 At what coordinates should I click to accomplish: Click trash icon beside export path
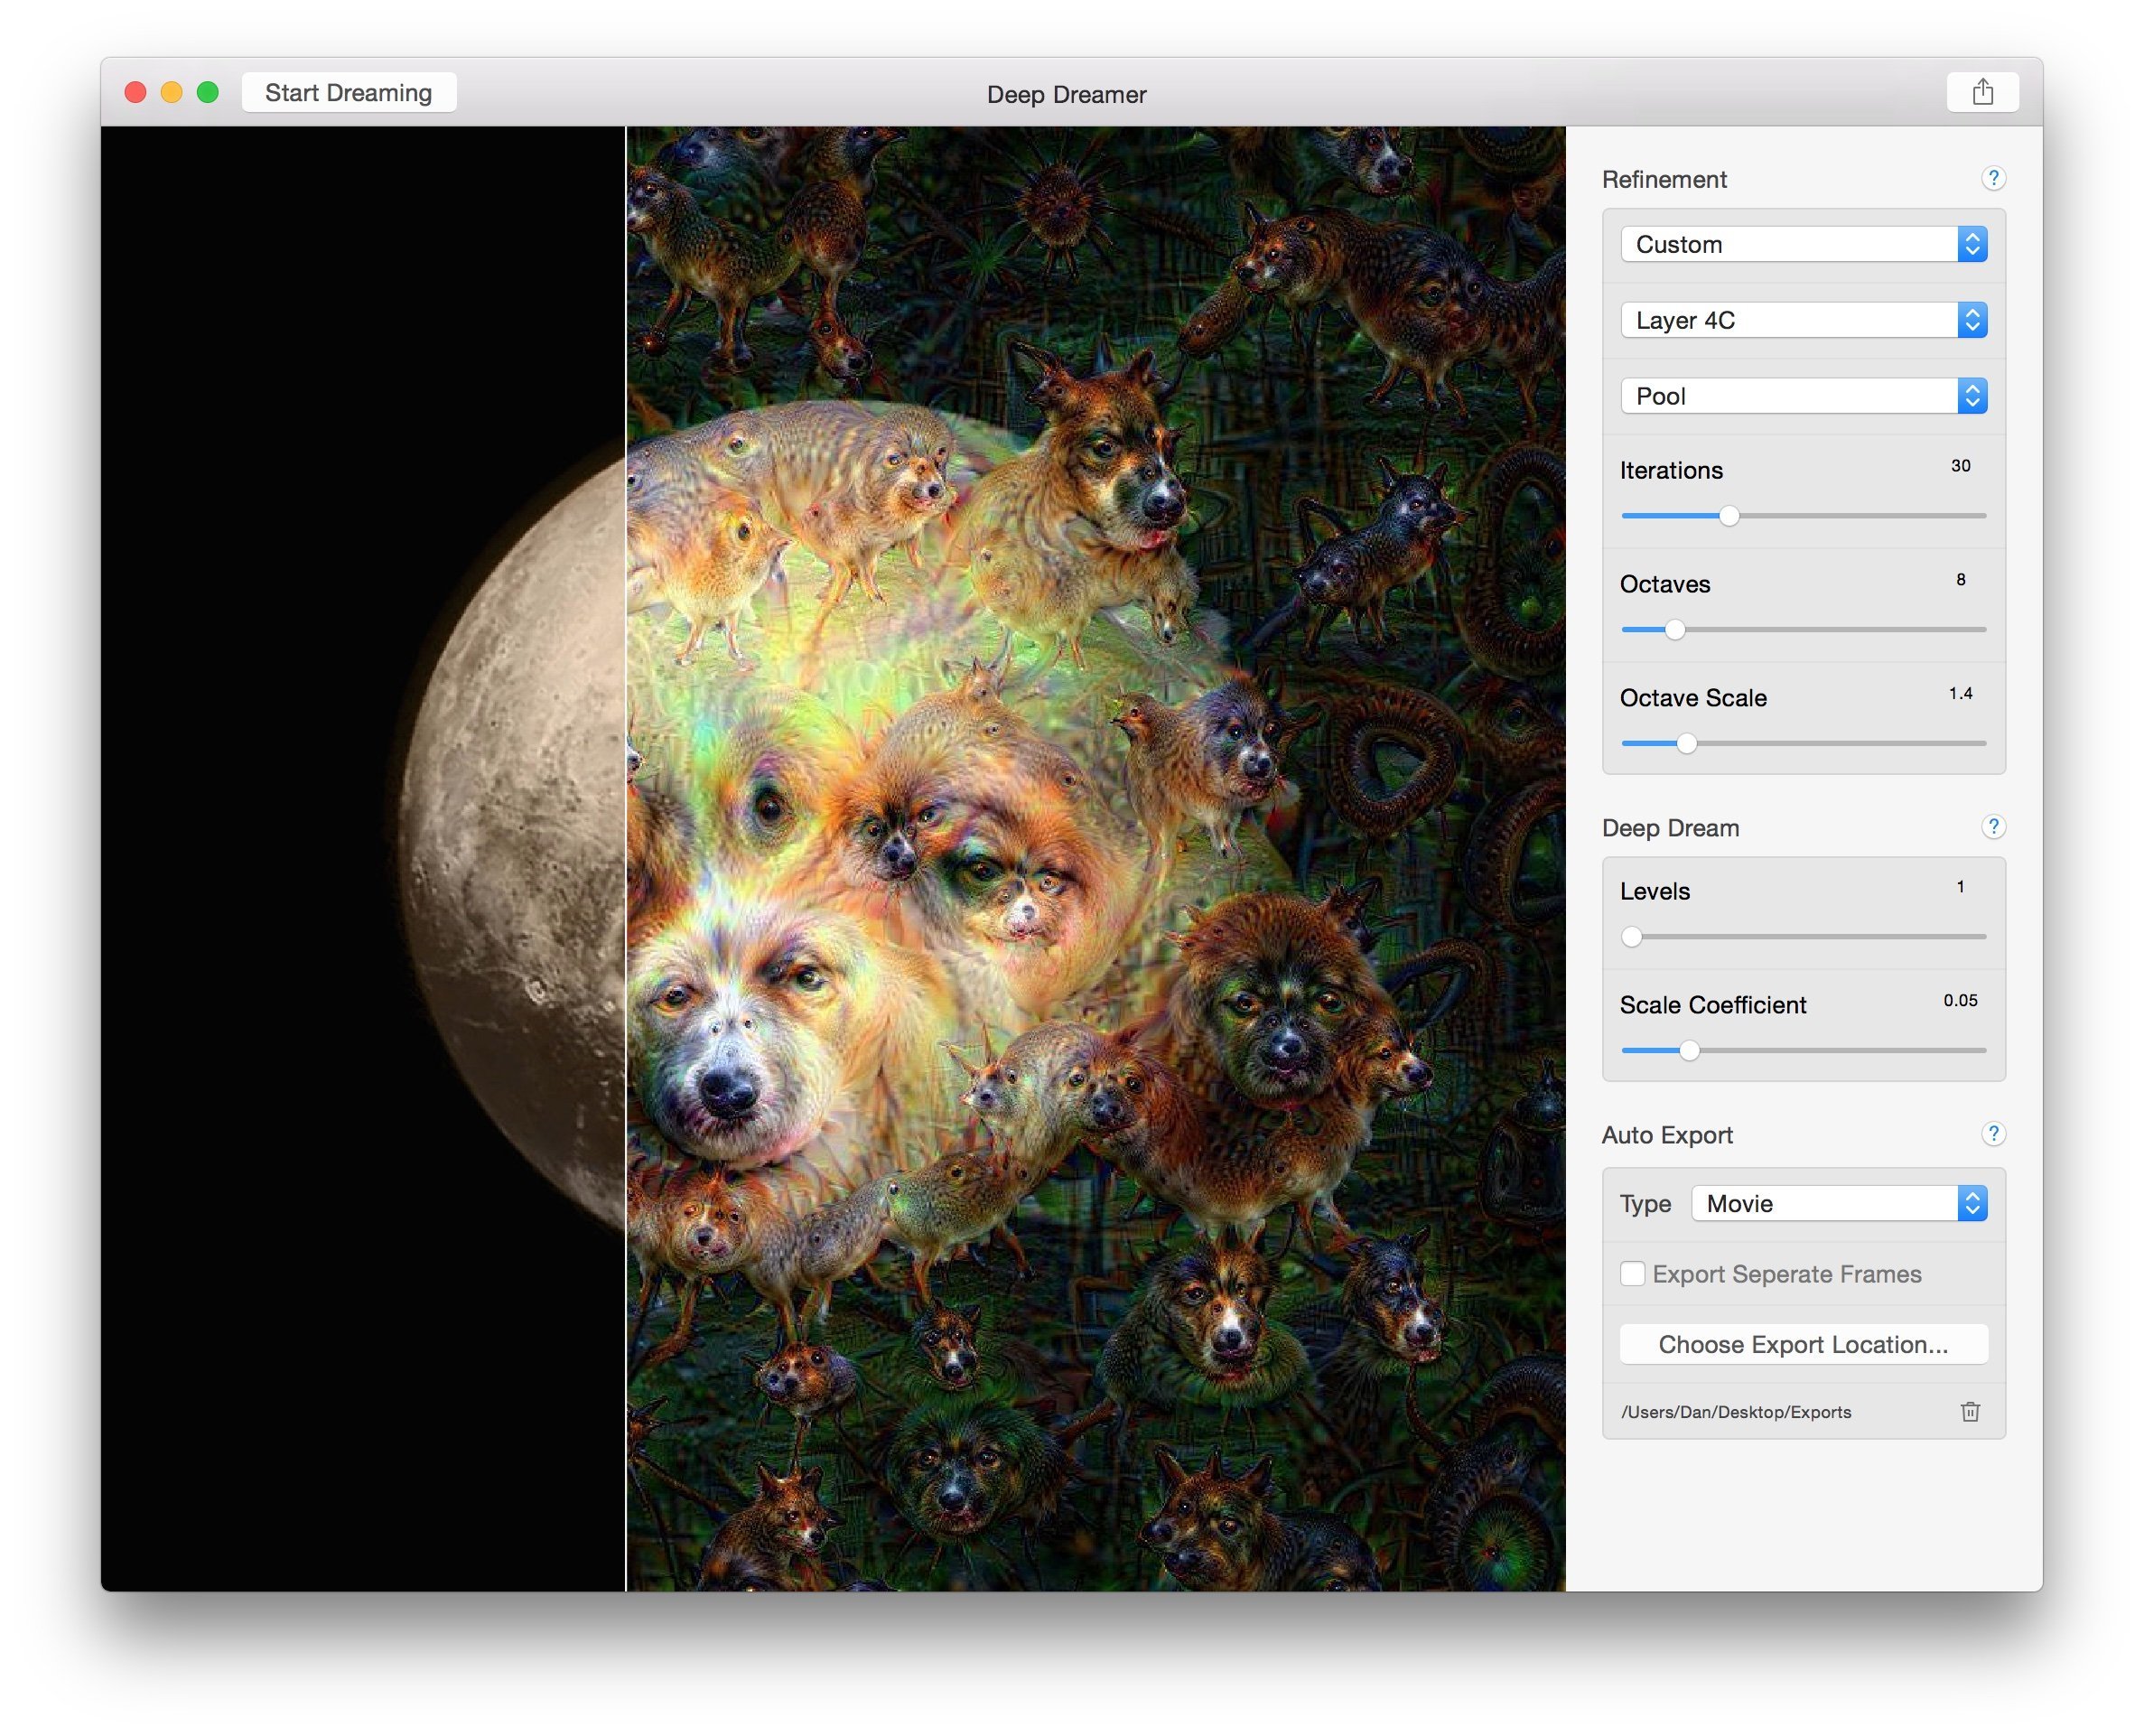pos(1970,1412)
